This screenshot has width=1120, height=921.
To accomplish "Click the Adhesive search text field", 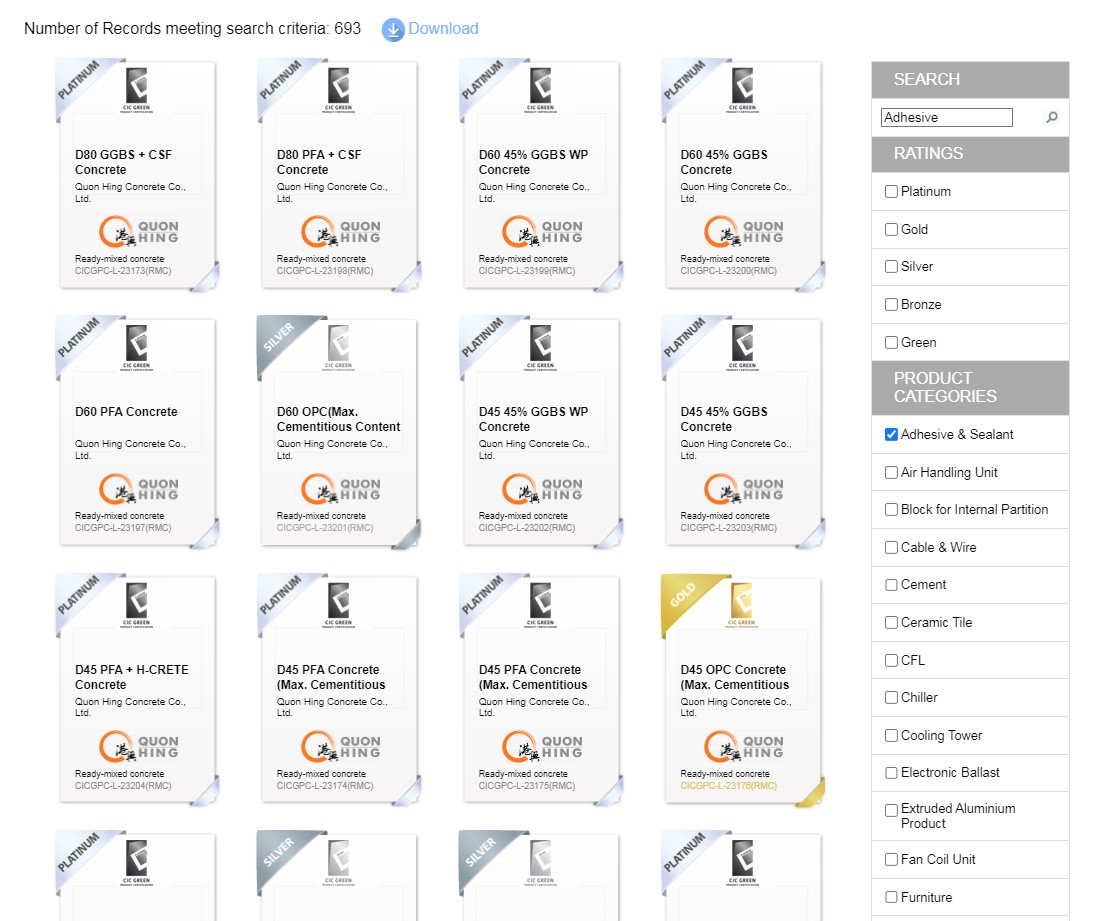I will pos(946,118).
